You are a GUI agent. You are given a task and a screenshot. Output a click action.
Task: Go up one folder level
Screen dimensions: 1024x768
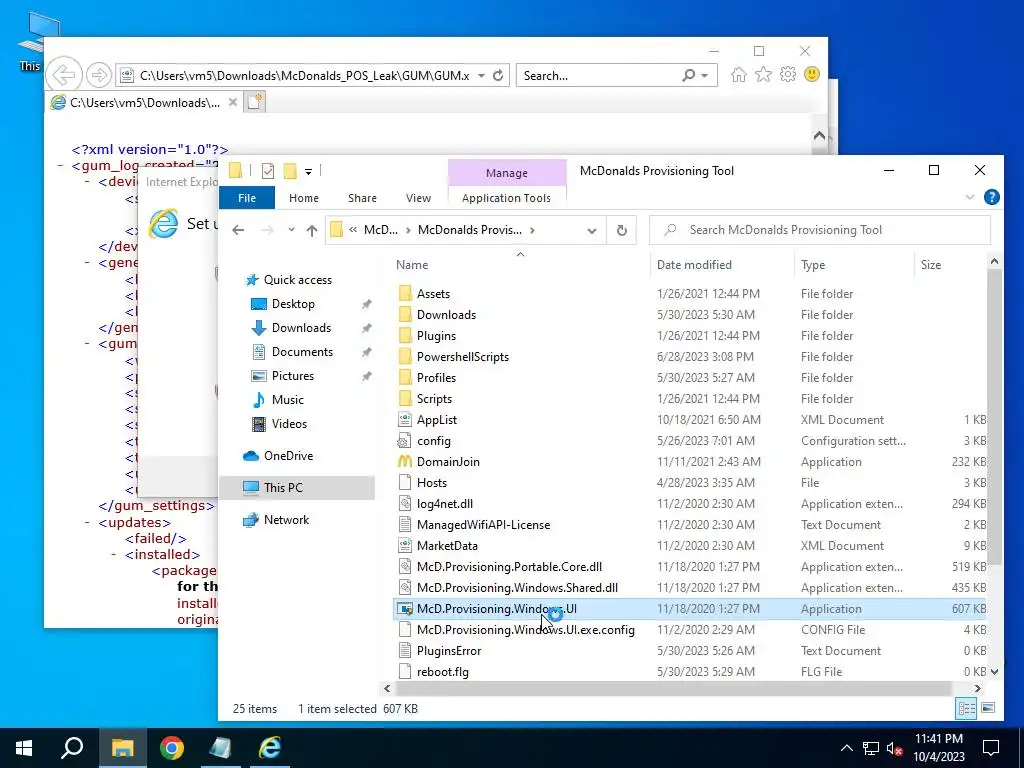point(312,230)
